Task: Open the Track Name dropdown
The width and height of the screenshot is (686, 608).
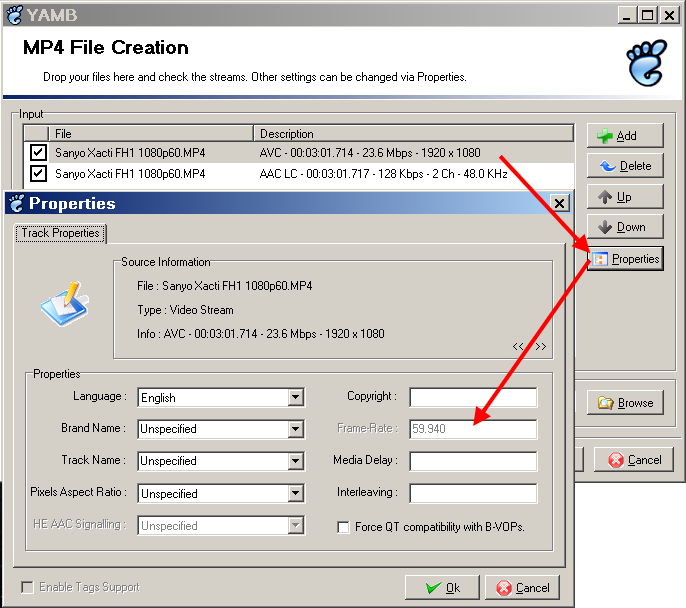Action: point(296,461)
